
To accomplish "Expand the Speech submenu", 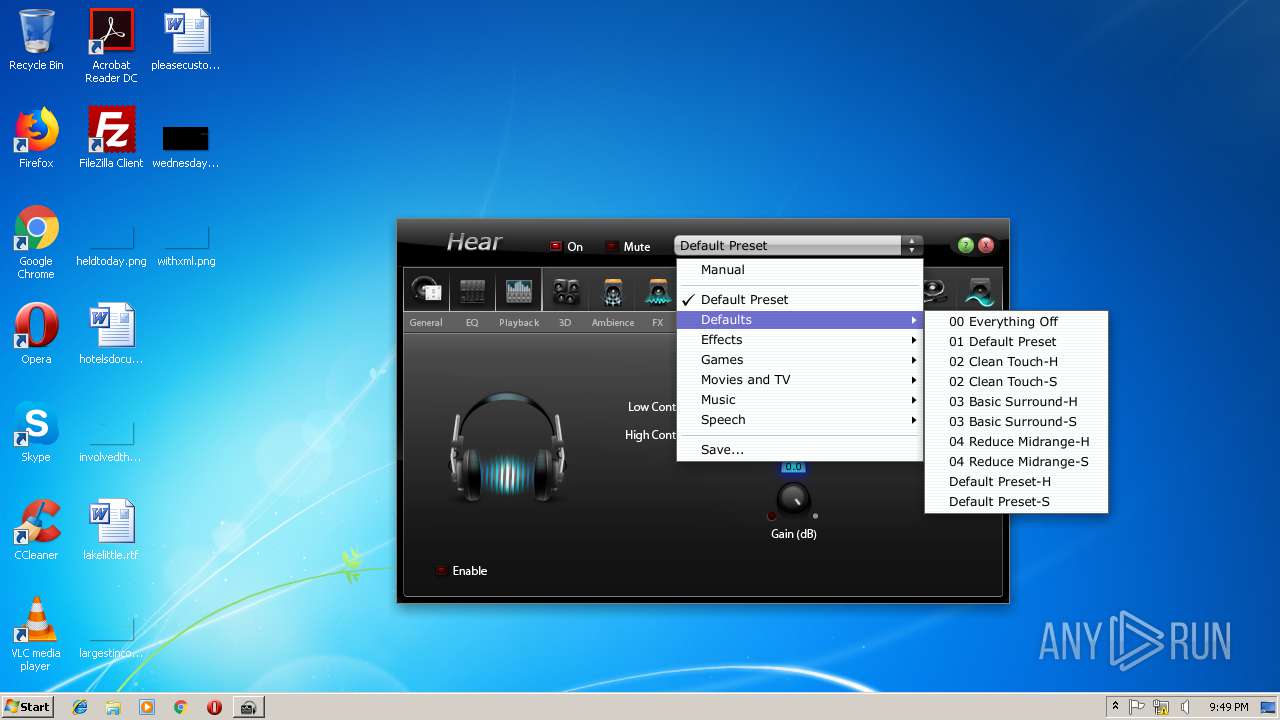I will click(x=799, y=420).
